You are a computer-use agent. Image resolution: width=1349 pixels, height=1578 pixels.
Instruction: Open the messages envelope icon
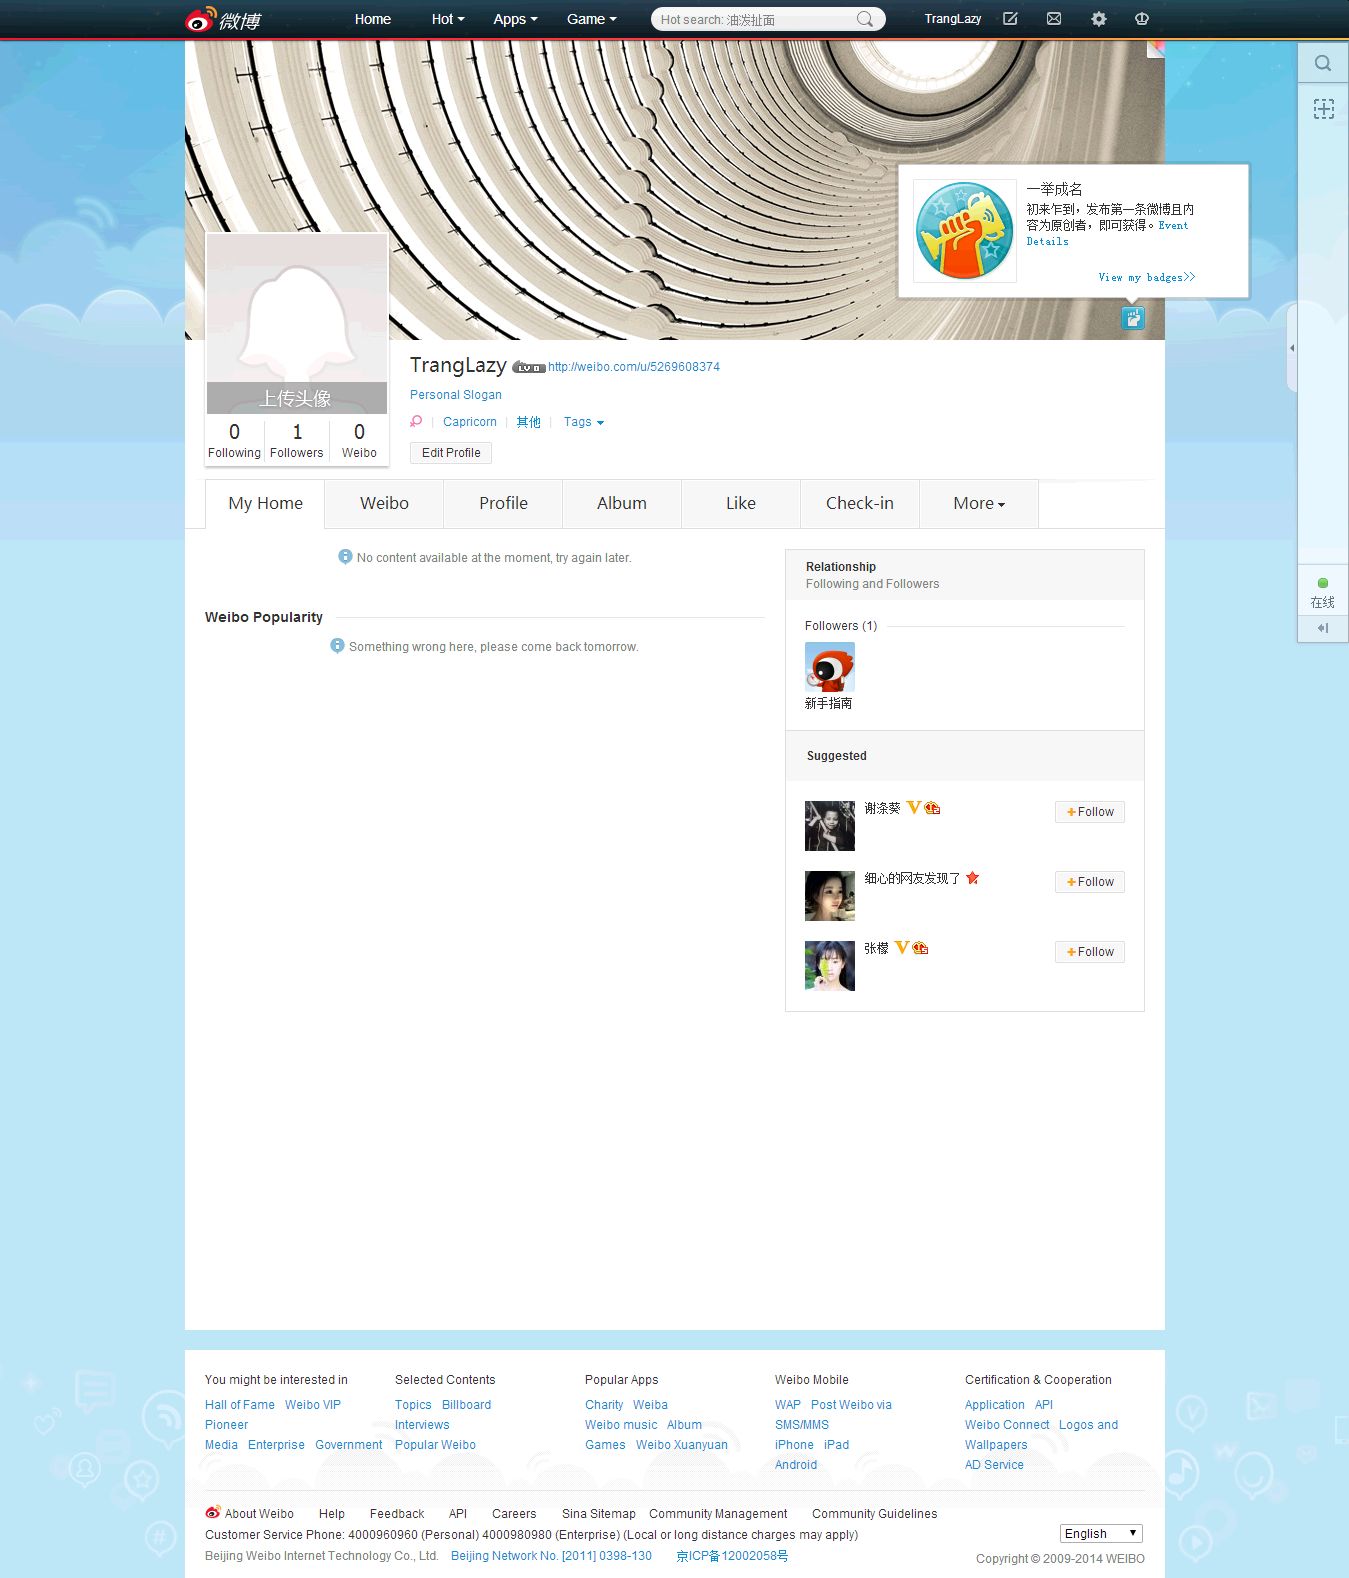[x=1054, y=19]
